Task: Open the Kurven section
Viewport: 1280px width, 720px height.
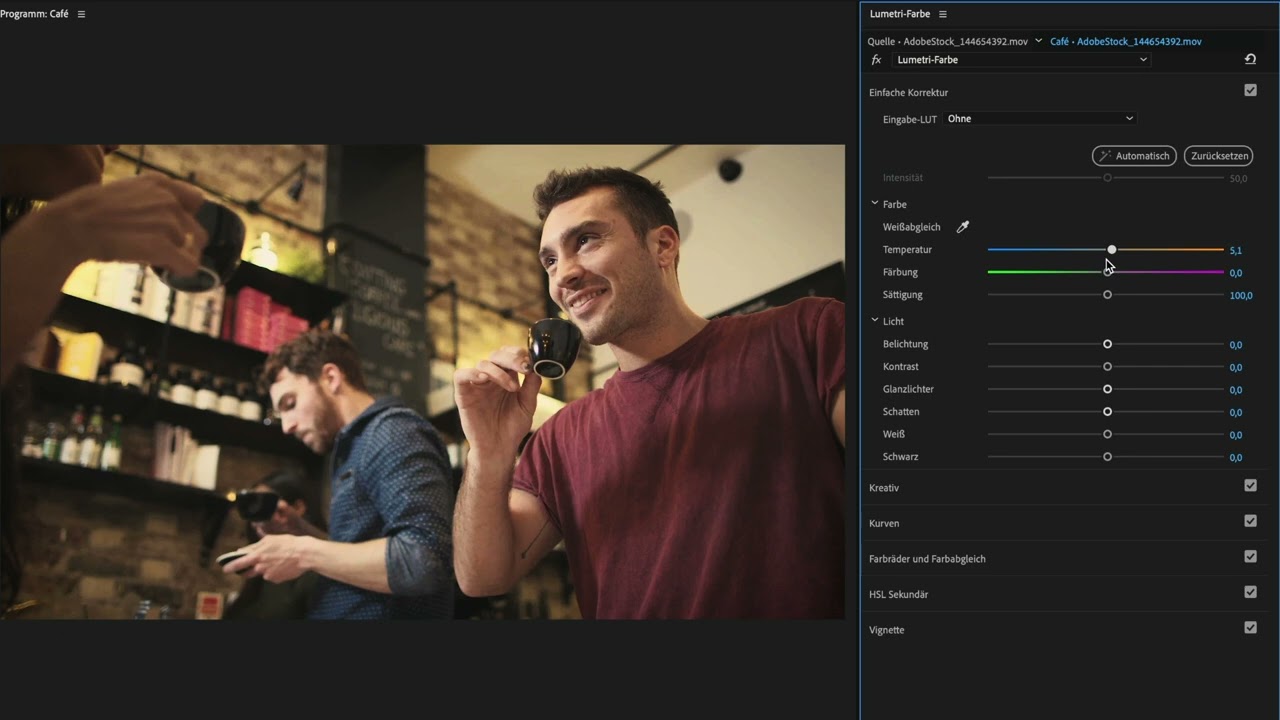Action: 884,523
